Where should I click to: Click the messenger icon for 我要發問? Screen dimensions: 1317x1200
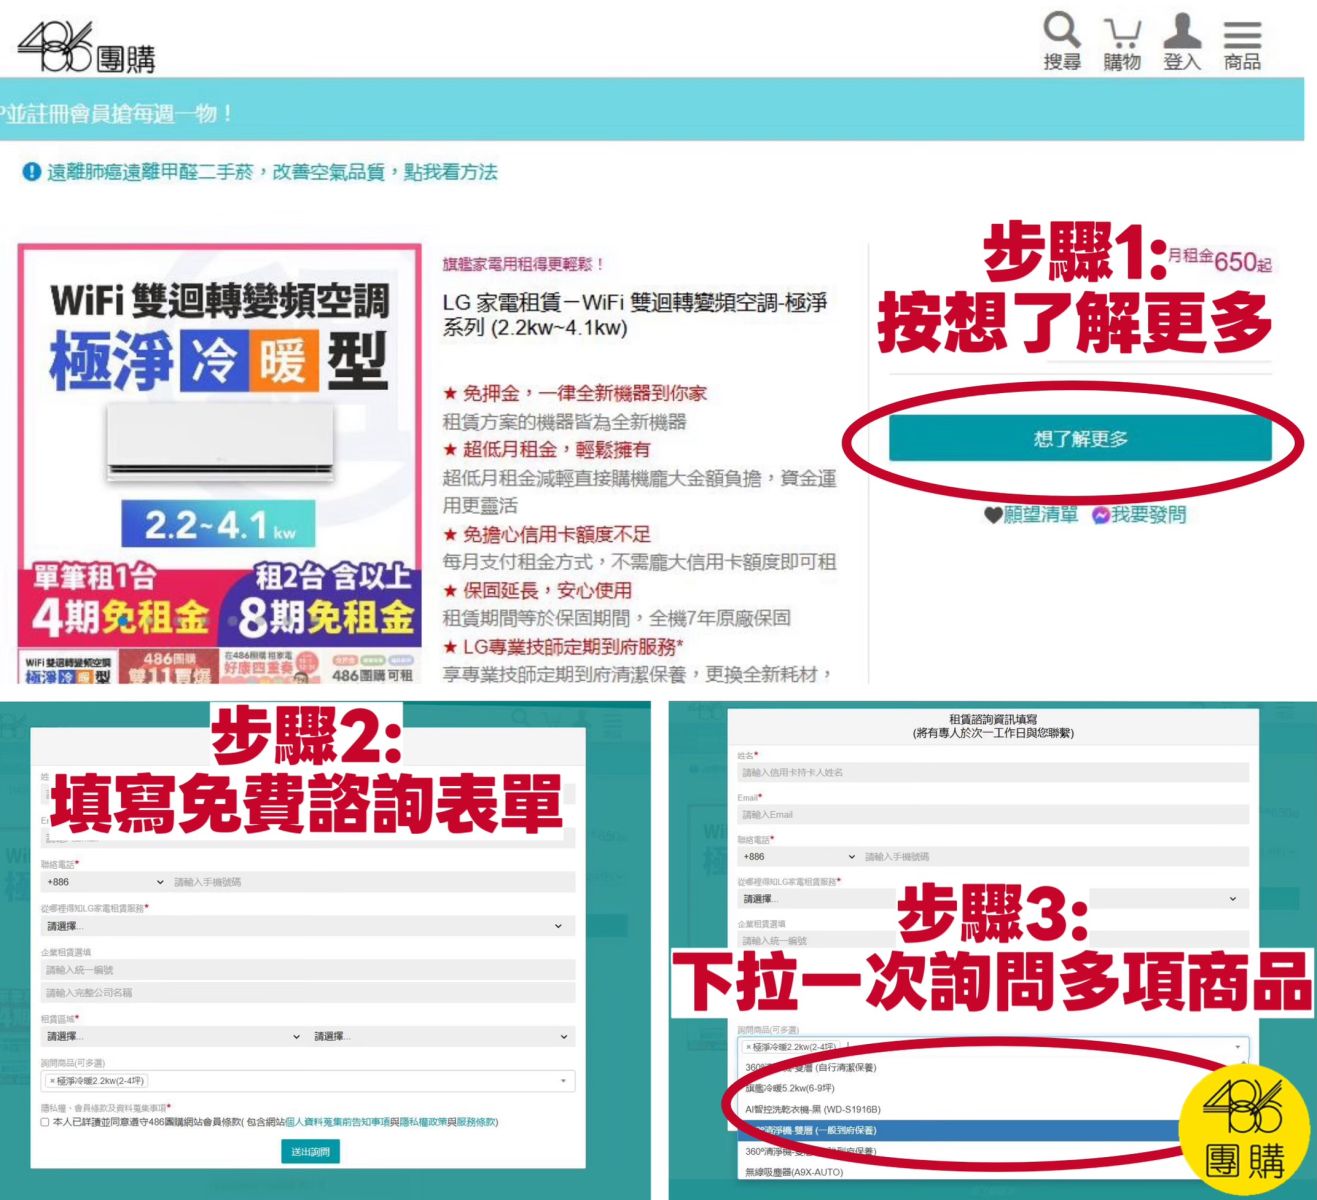tap(1100, 515)
